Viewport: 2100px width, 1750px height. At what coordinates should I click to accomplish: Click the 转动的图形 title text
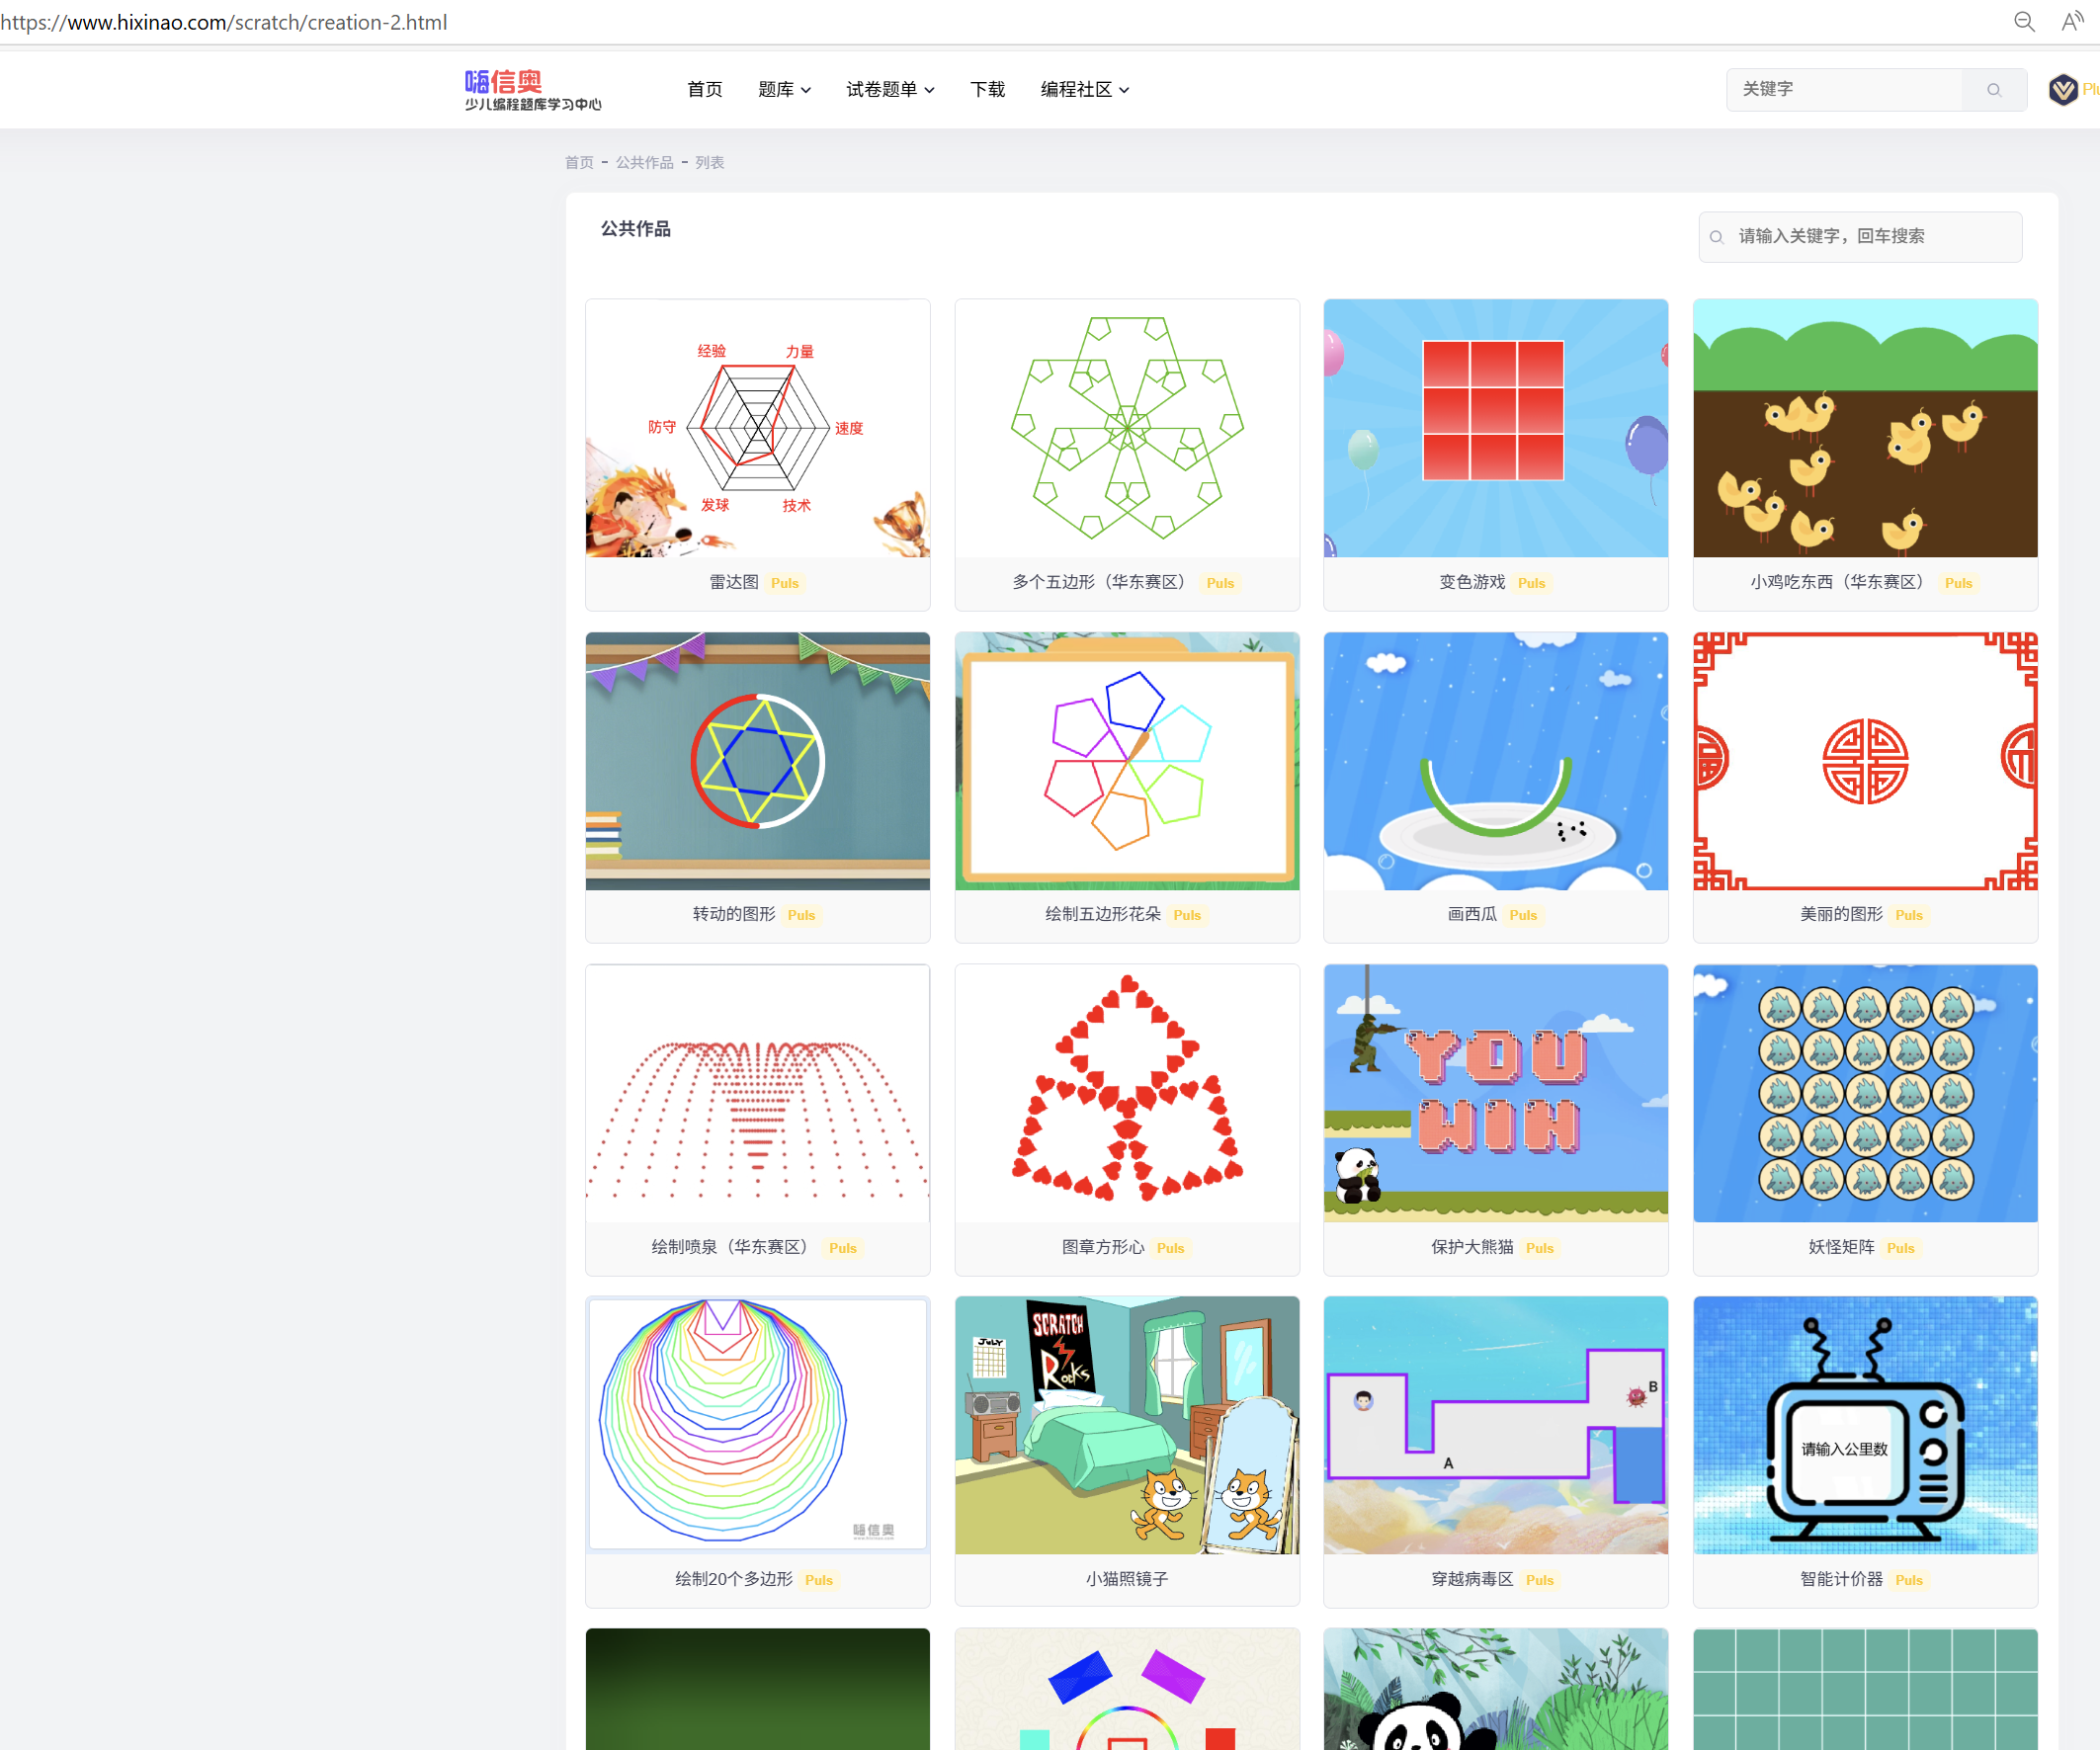[x=733, y=914]
